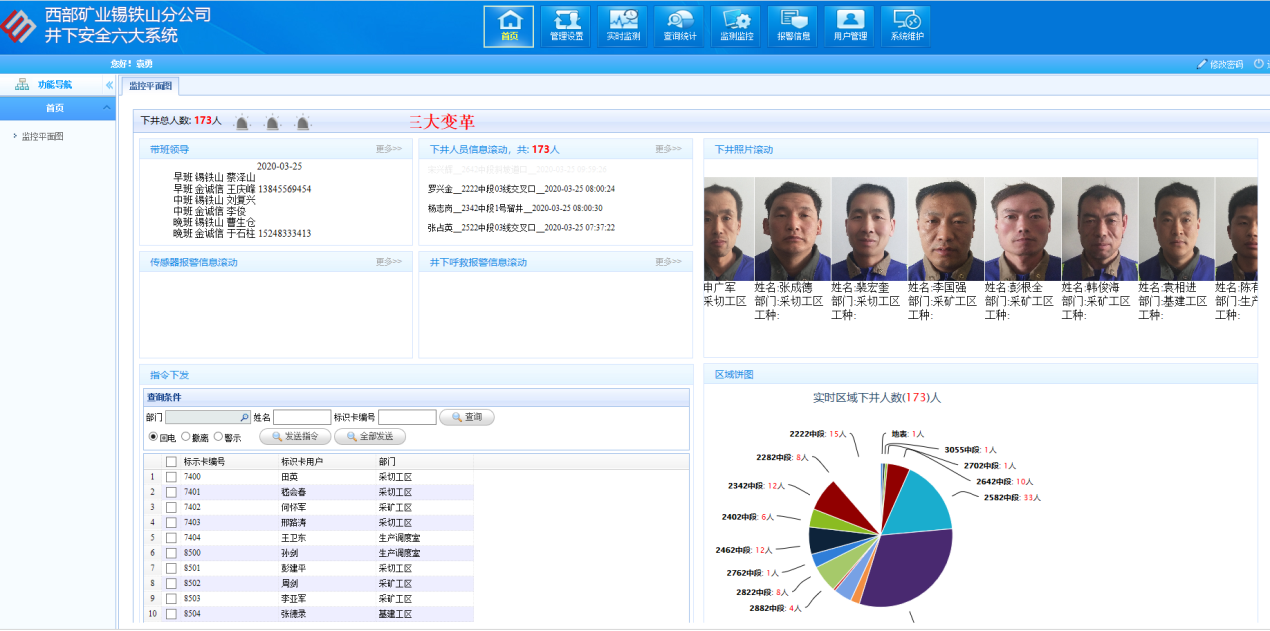Open the 用户管理 user management module
1270x631 pixels.
[850, 26]
